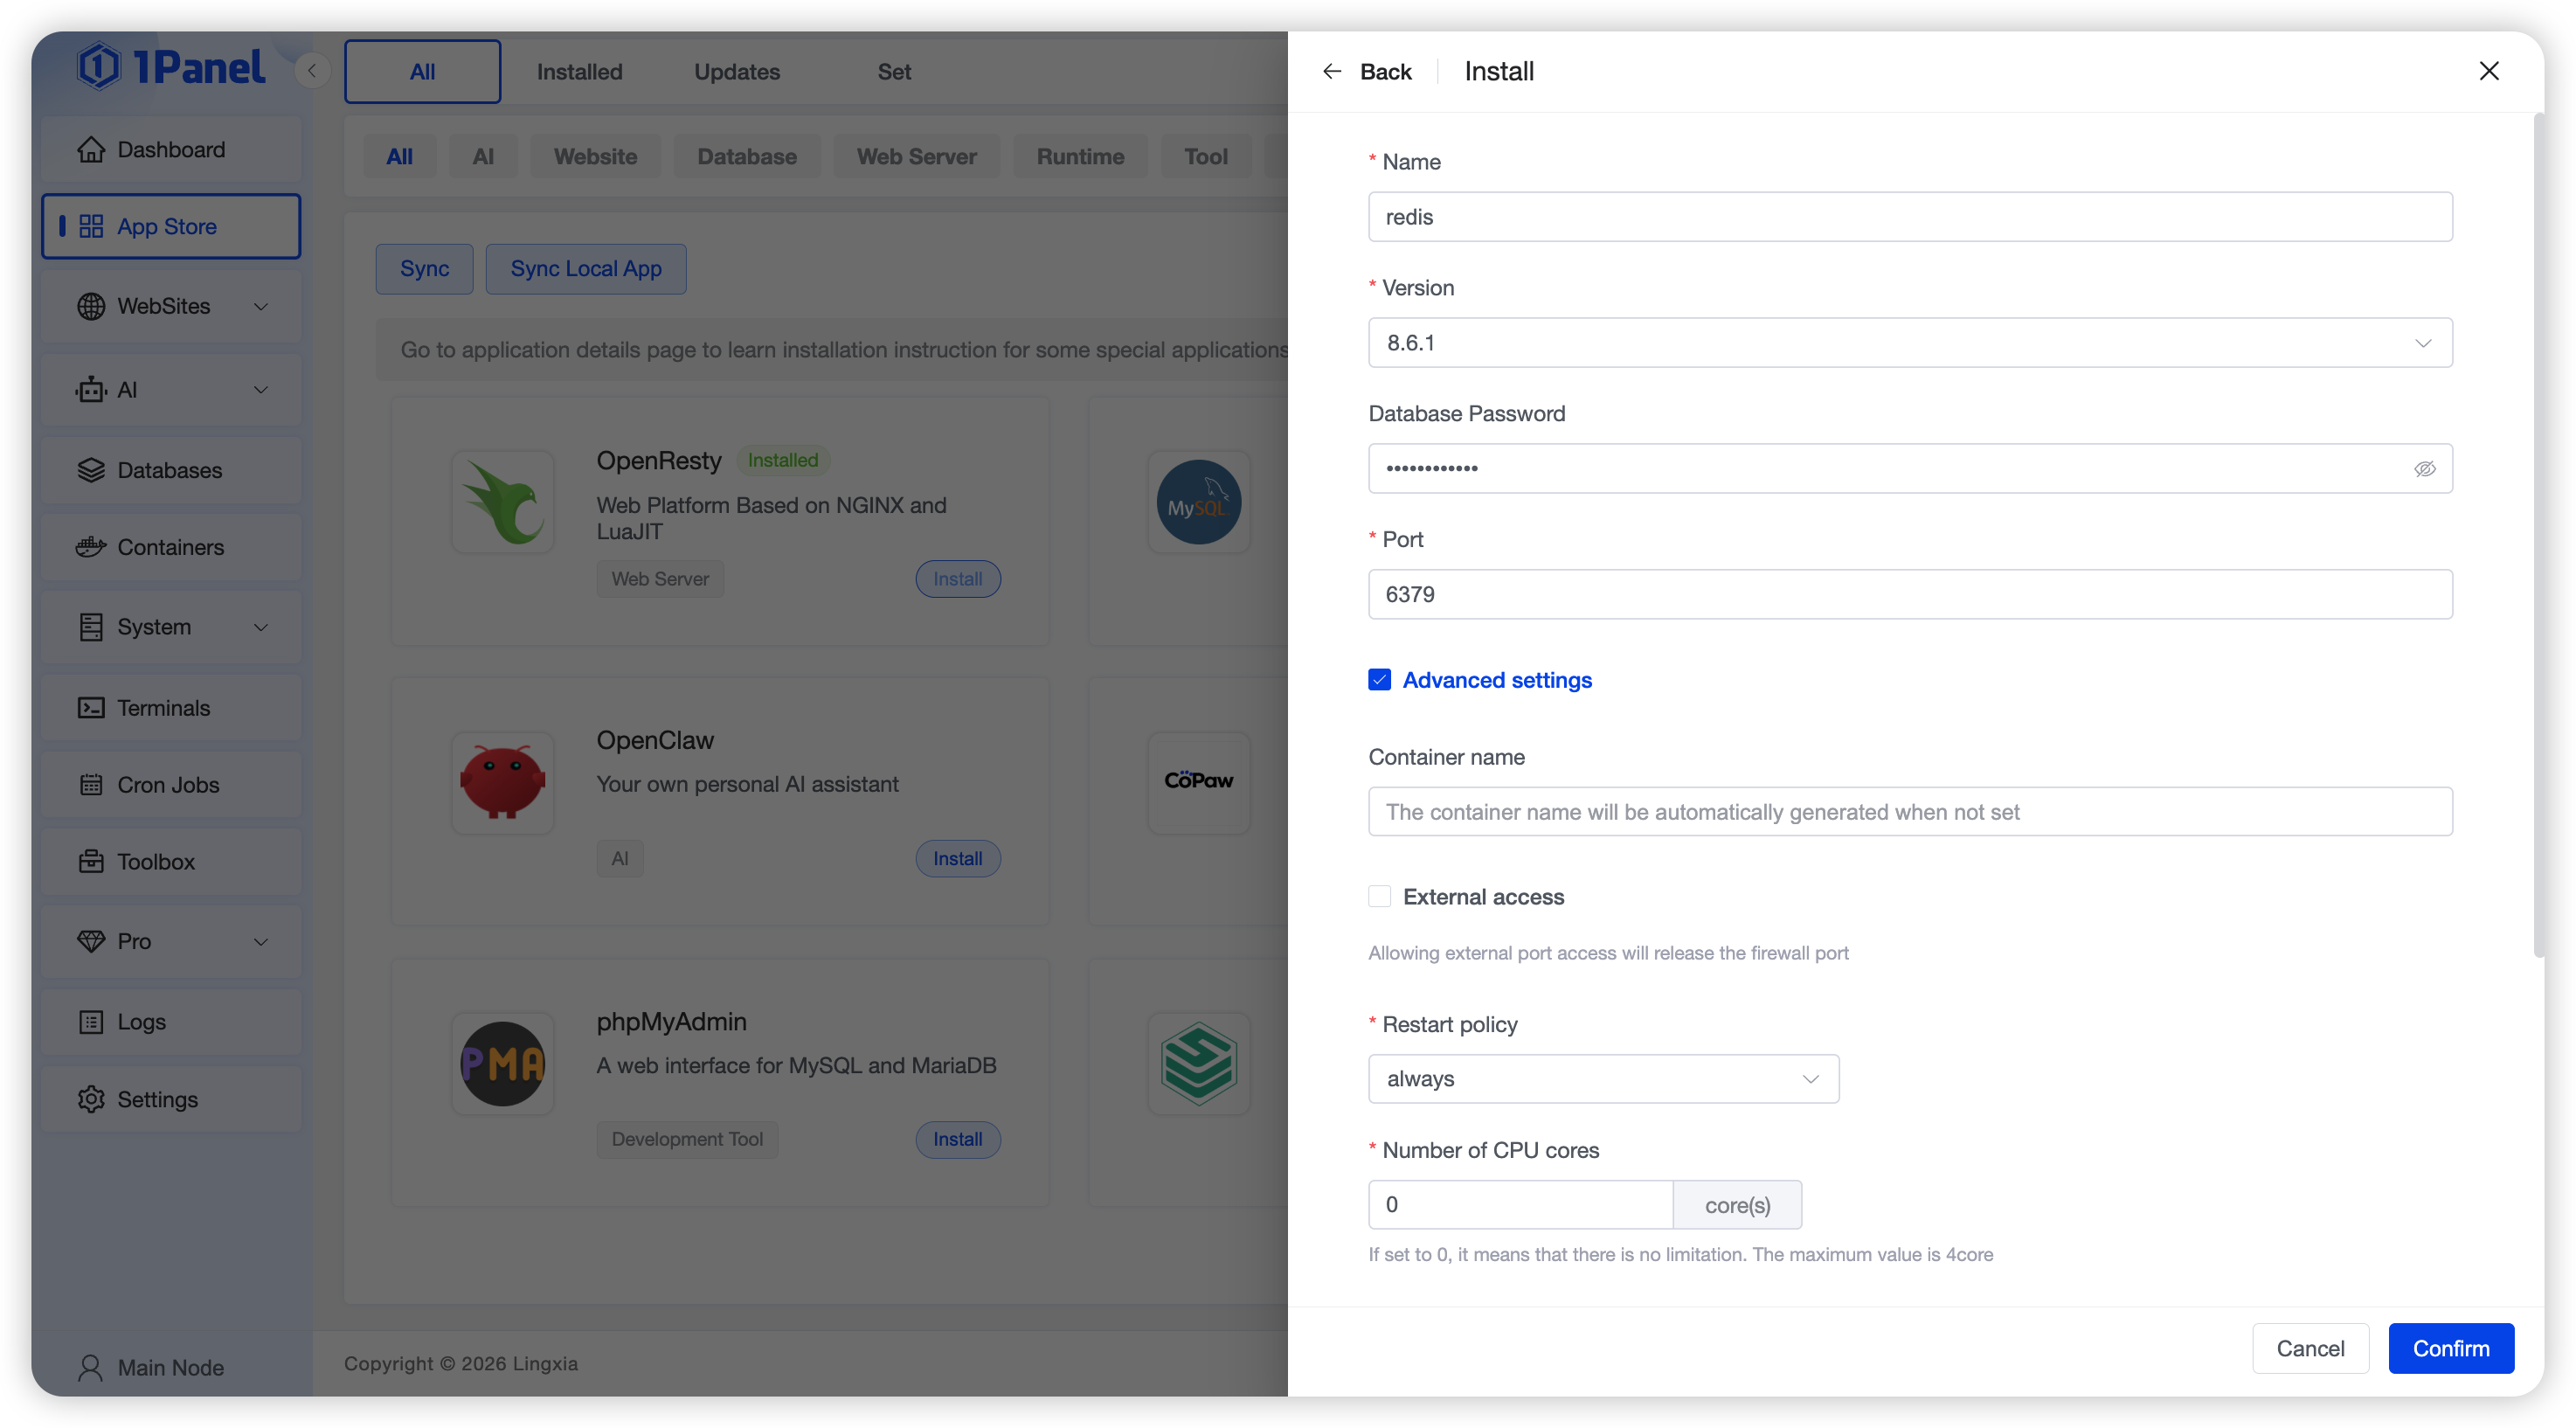Click the Dashboard home icon
This screenshot has width=2576, height=1428.
(x=91, y=149)
